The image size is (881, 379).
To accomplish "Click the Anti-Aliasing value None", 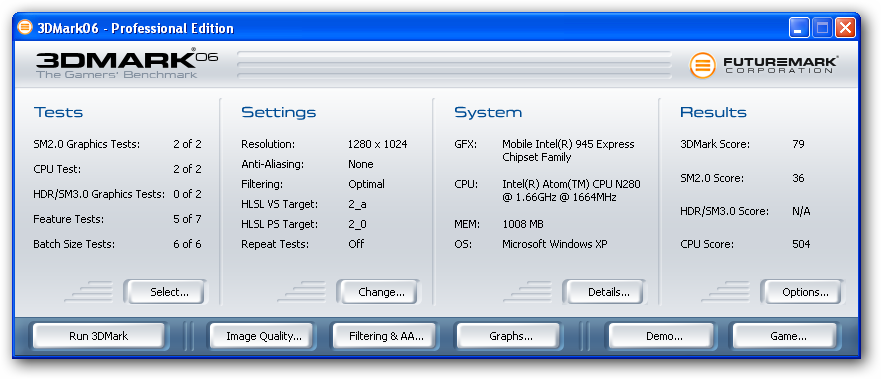I will tap(361, 165).
